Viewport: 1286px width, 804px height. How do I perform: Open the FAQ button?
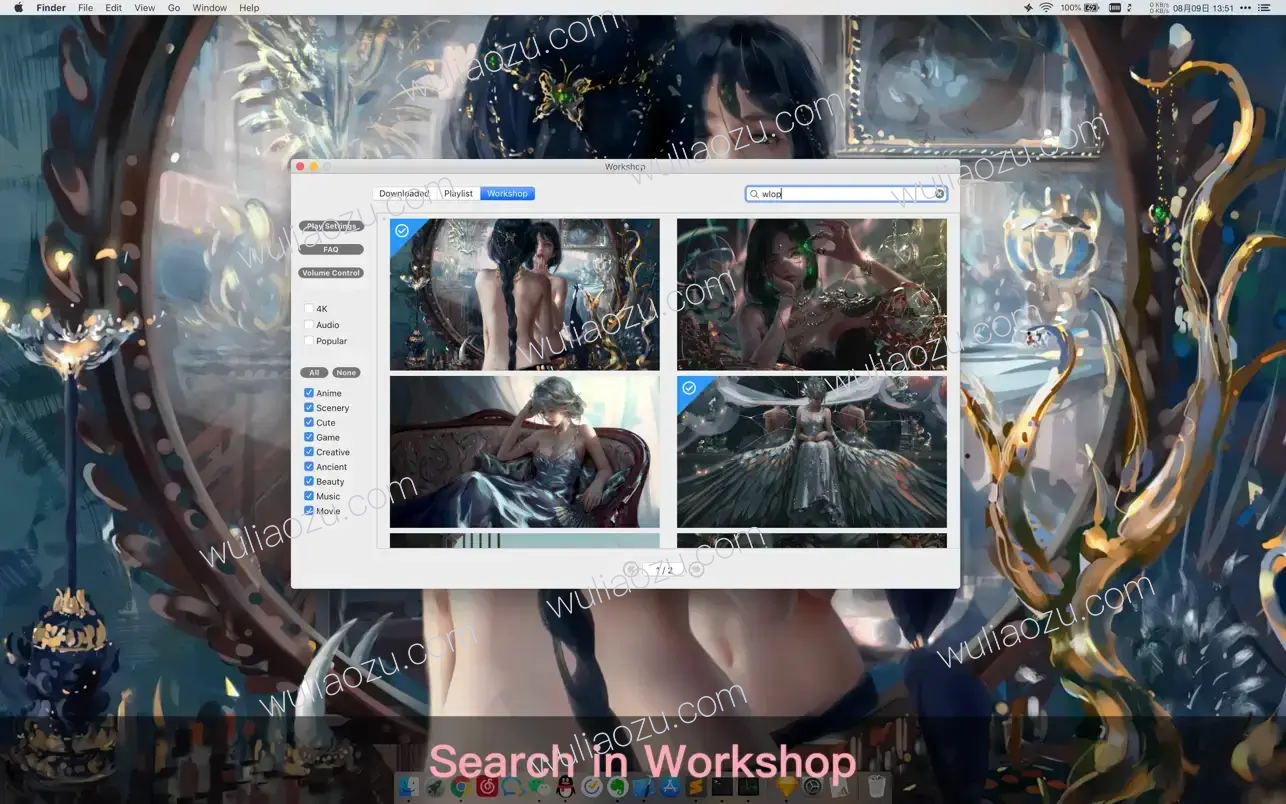331,249
